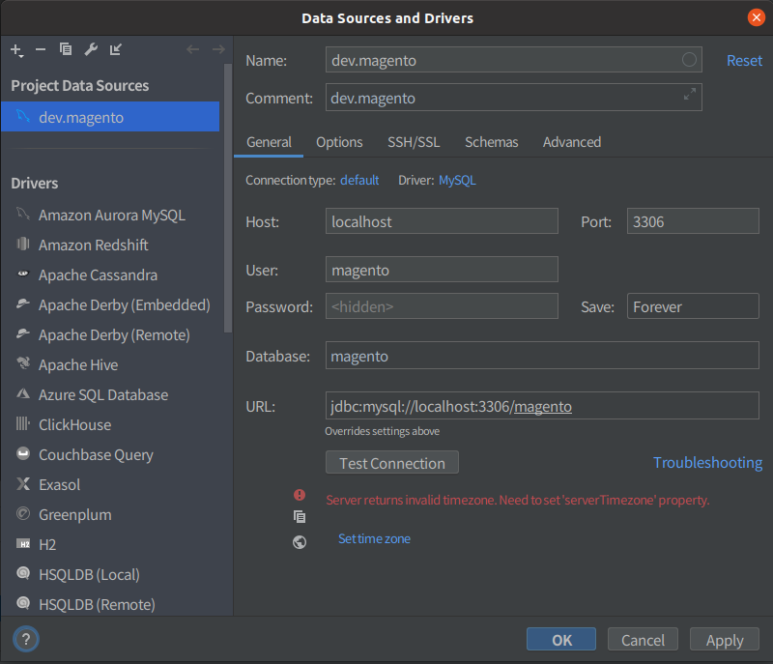Click the Host input field
Image resolution: width=773 pixels, height=664 pixels.
442,221
